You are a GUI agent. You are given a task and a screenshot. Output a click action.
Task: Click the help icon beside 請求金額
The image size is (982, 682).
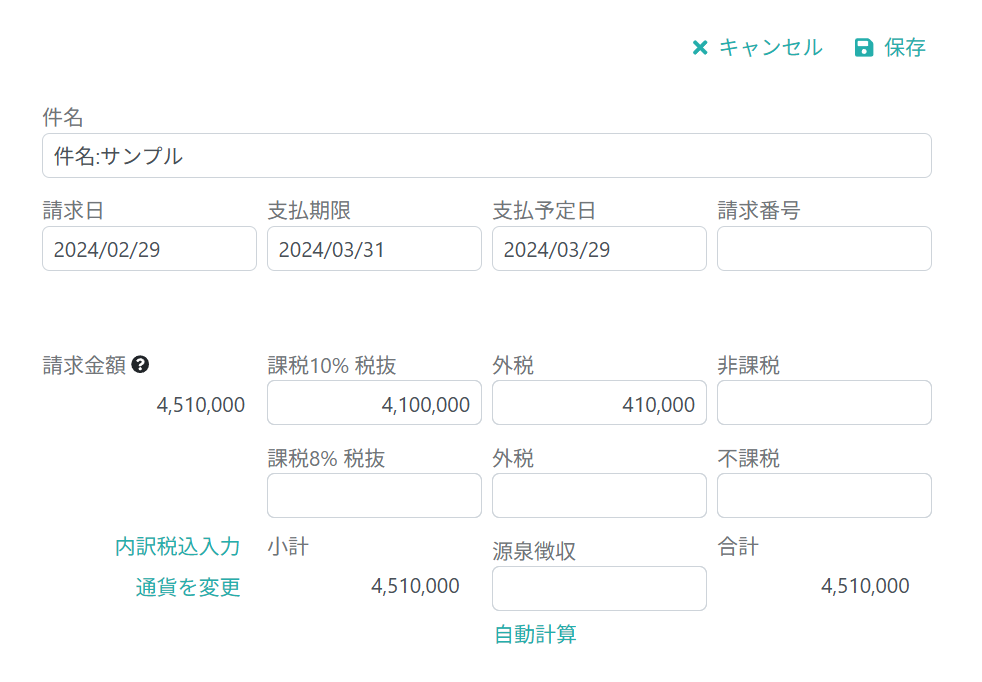pos(141,365)
